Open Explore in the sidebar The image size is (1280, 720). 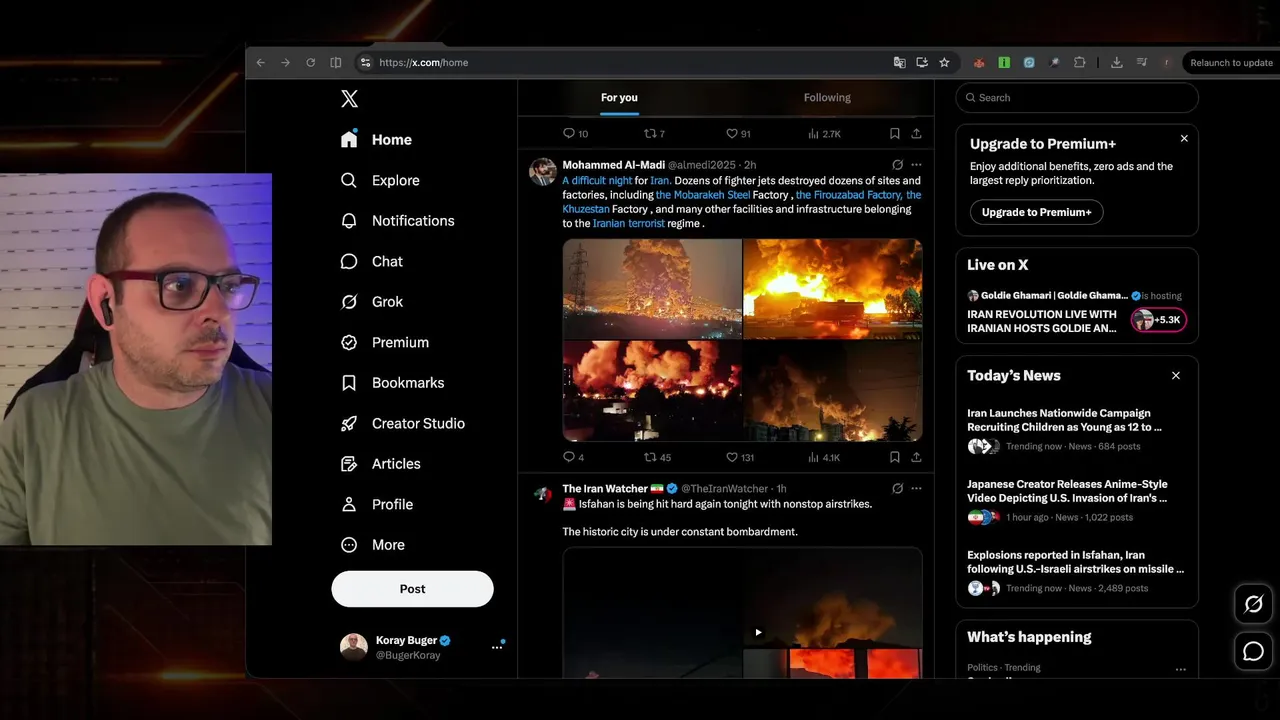point(380,180)
